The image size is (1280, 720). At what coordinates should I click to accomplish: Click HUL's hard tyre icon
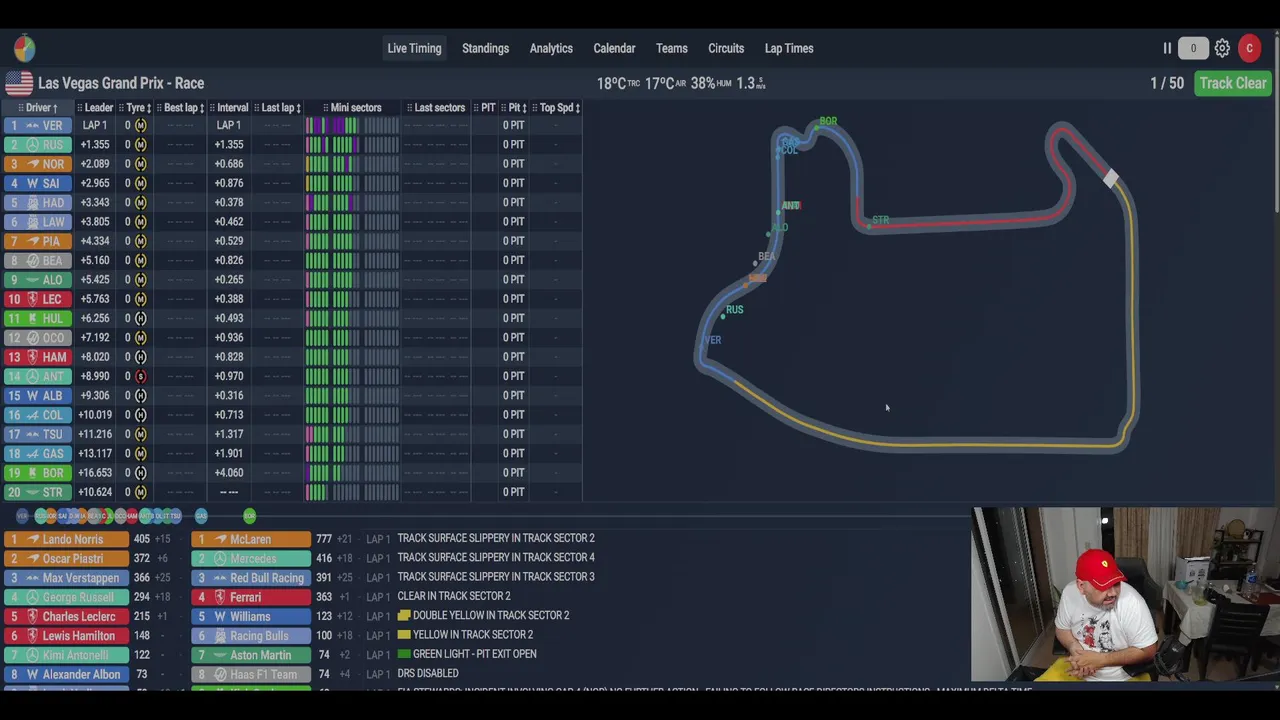(x=140, y=318)
